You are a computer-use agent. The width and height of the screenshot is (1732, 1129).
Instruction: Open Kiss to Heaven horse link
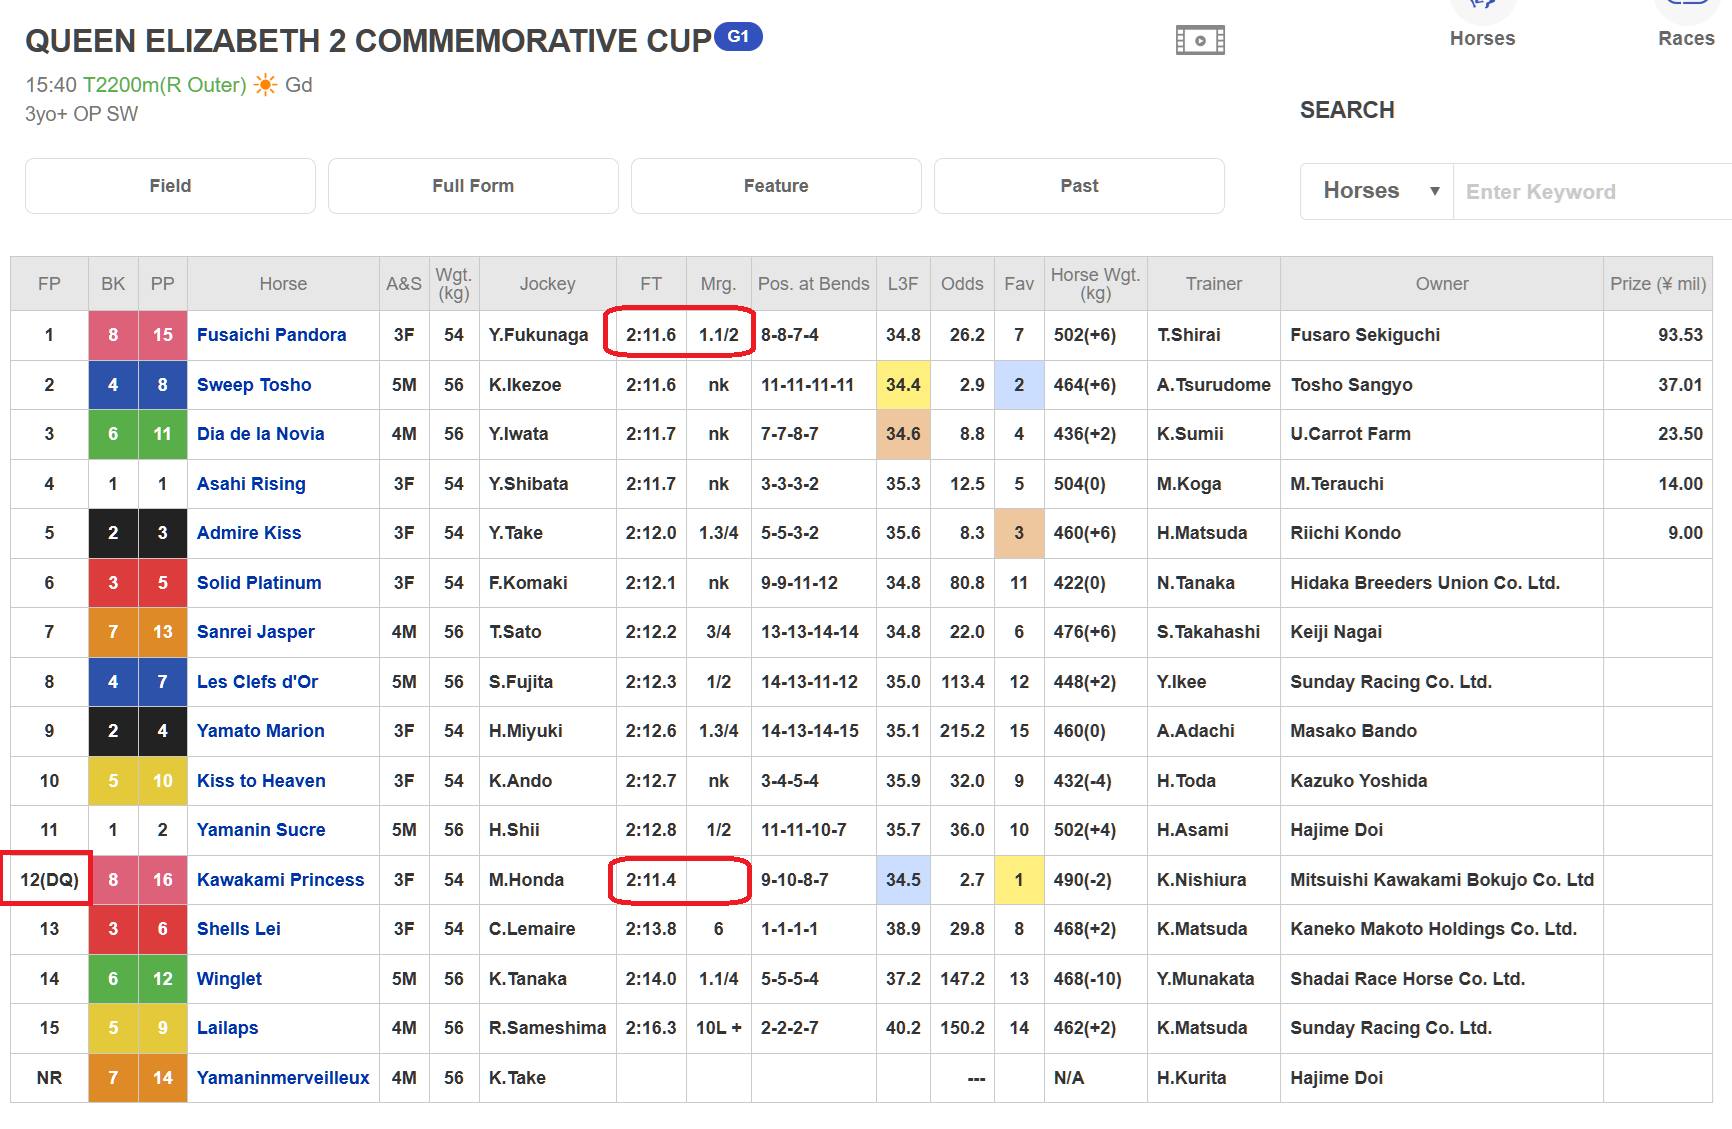(x=261, y=781)
